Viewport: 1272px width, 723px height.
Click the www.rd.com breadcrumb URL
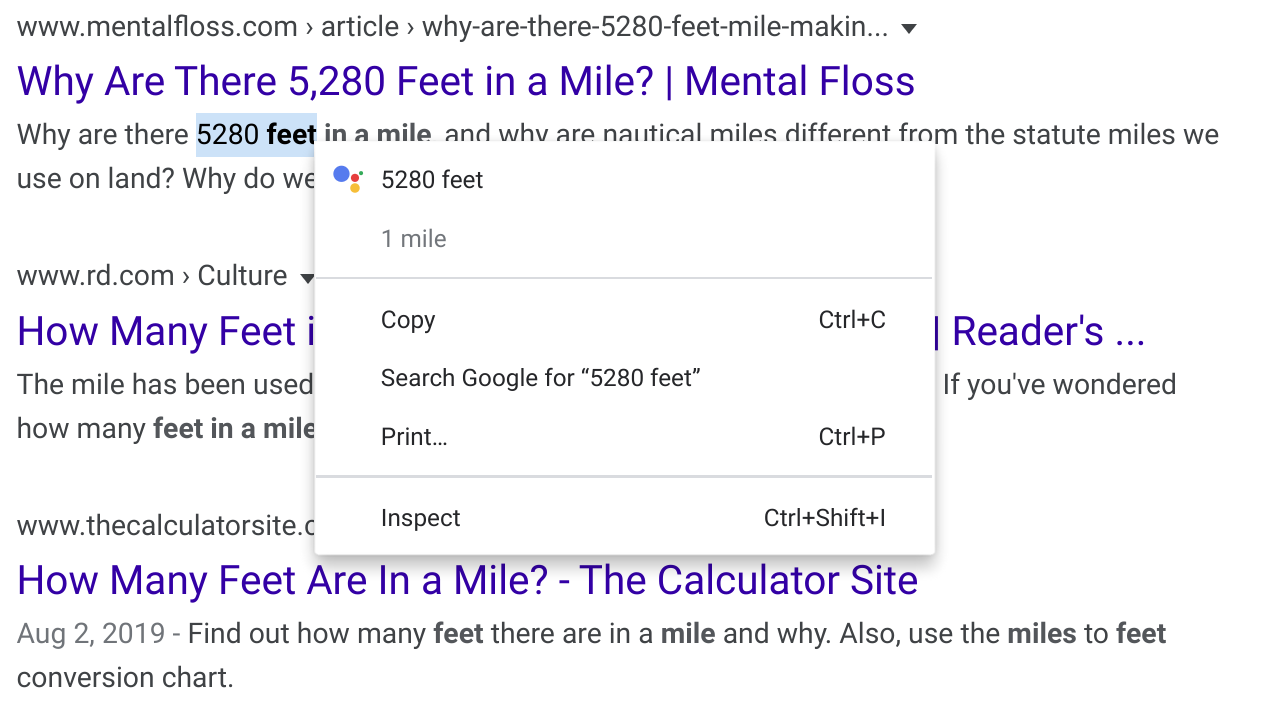(95, 276)
